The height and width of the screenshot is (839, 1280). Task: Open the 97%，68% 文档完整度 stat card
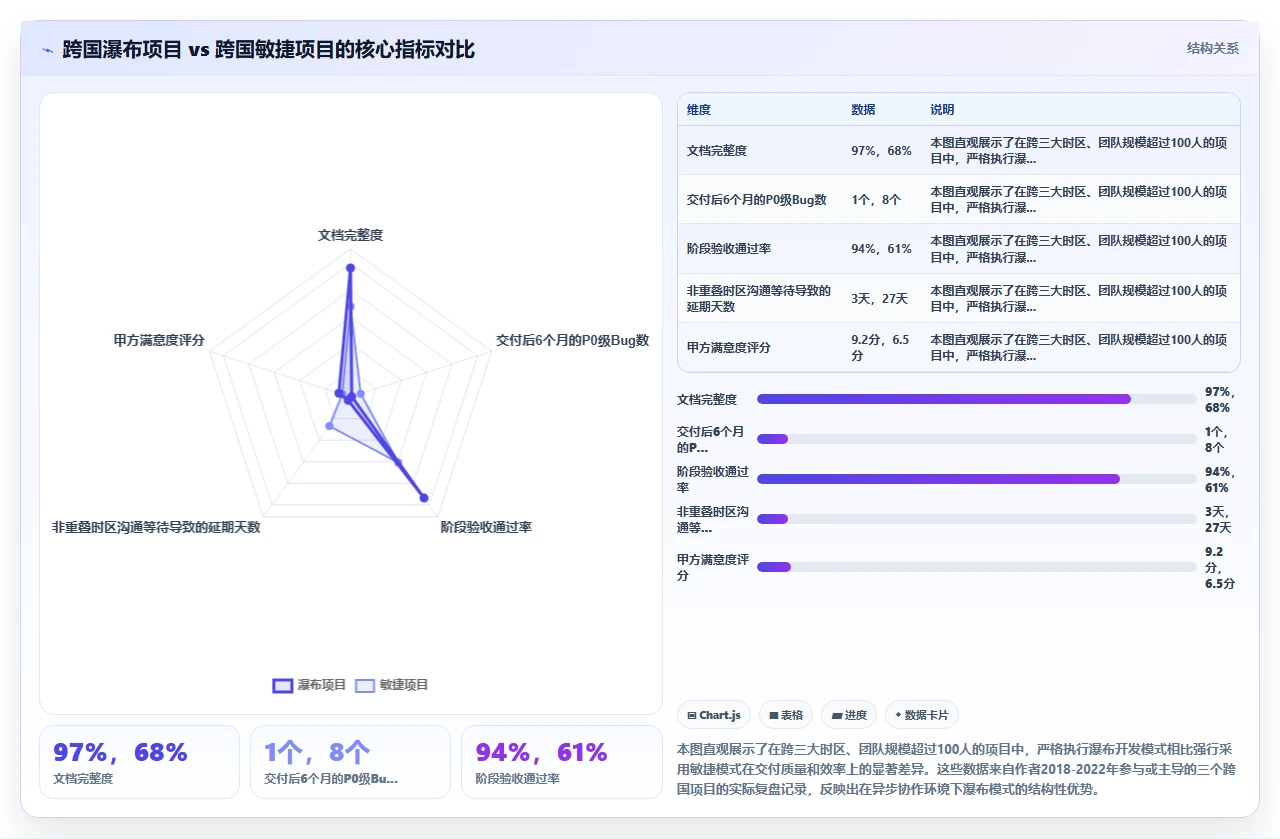139,762
